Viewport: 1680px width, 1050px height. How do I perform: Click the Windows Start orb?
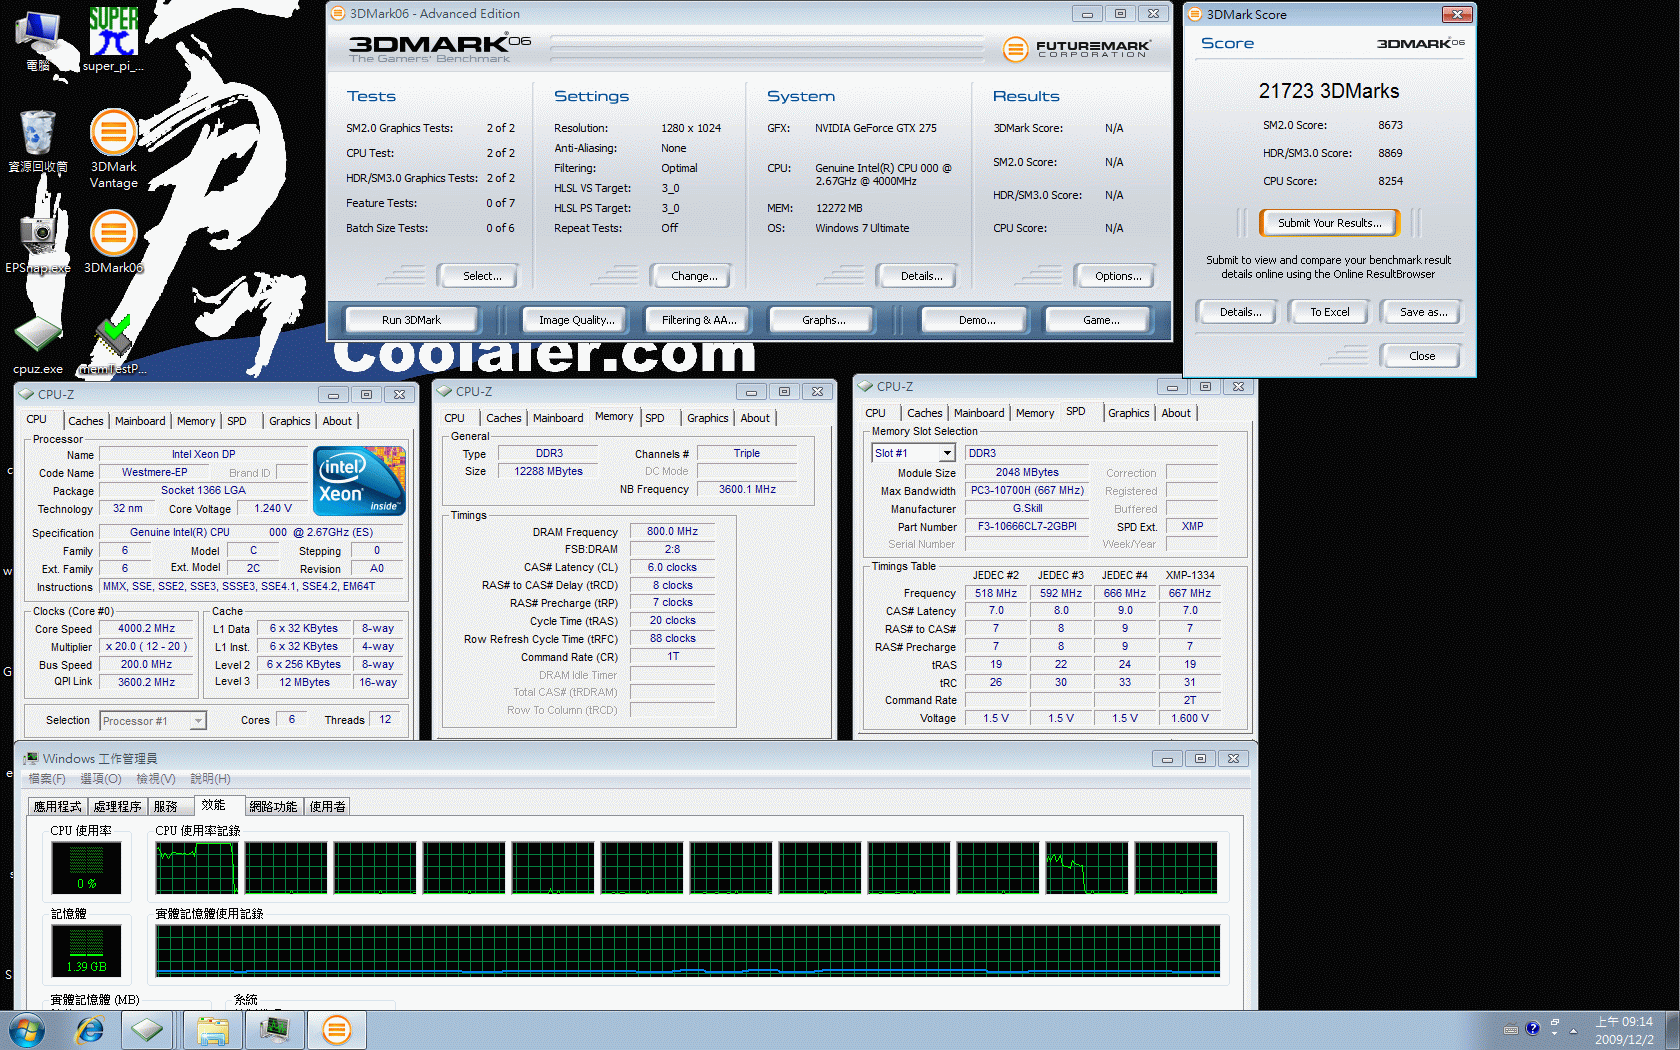(x=26, y=1030)
